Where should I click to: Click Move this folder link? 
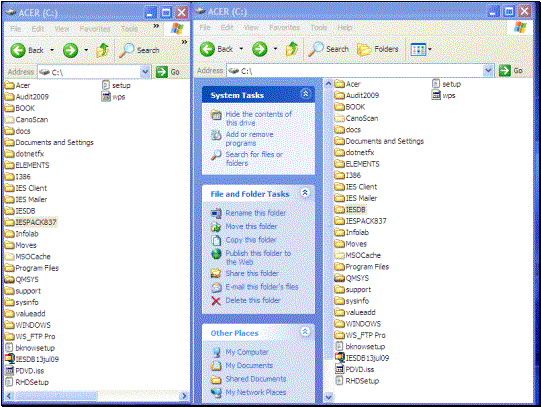point(251,227)
